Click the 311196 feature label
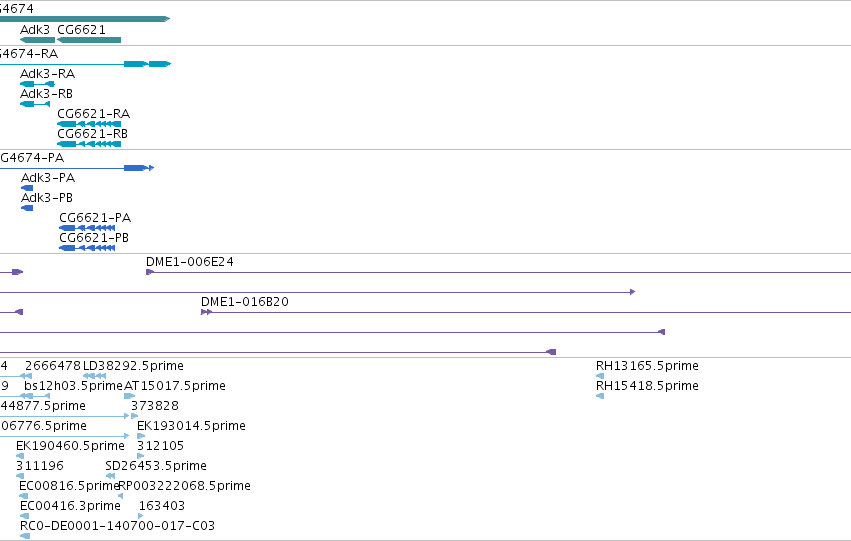Screen dimensions: 851x541 (x=40, y=466)
